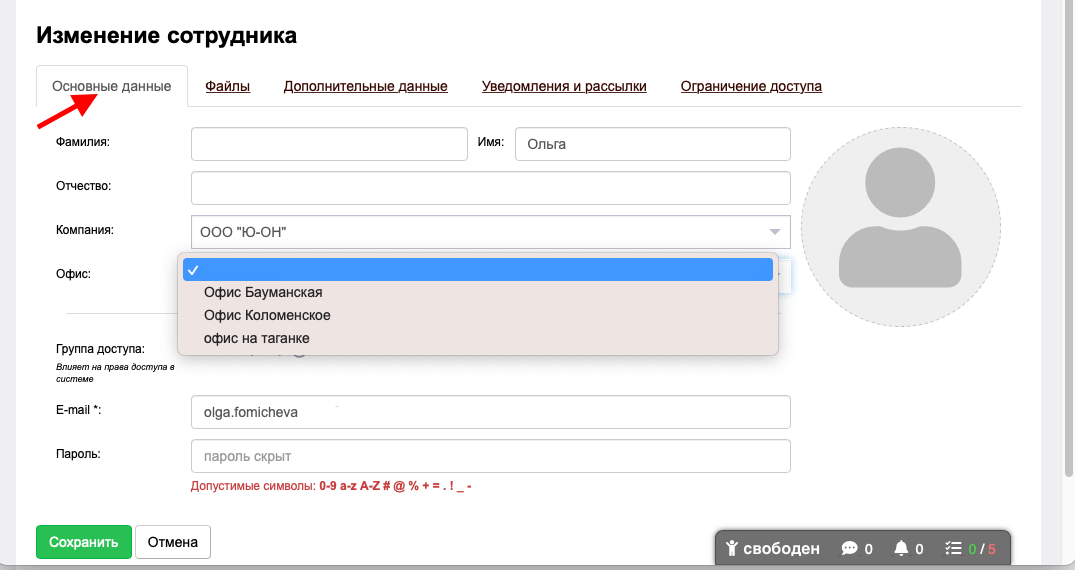Click the employee avatar placeholder photo
1075x570 pixels.
point(900,226)
